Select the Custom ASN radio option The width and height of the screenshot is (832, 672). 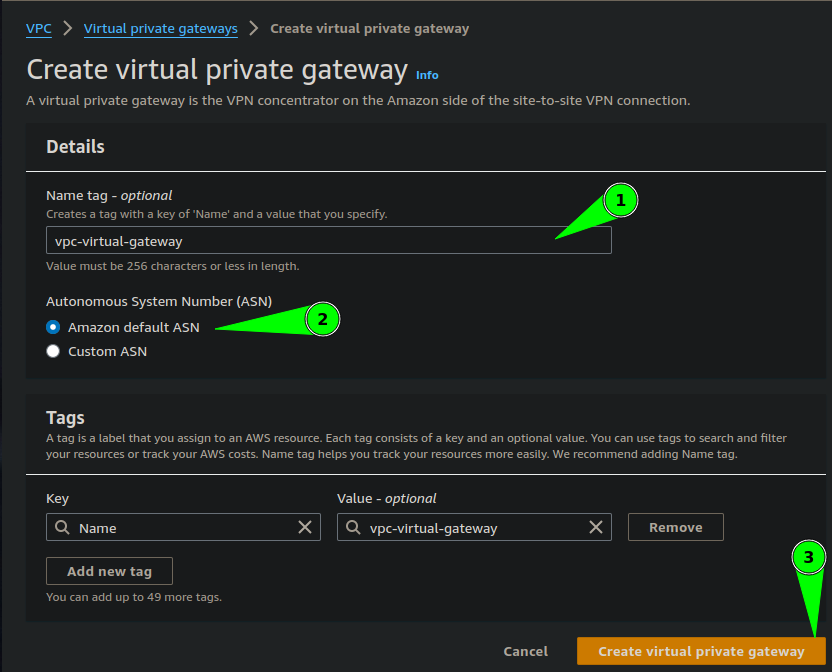click(53, 351)
